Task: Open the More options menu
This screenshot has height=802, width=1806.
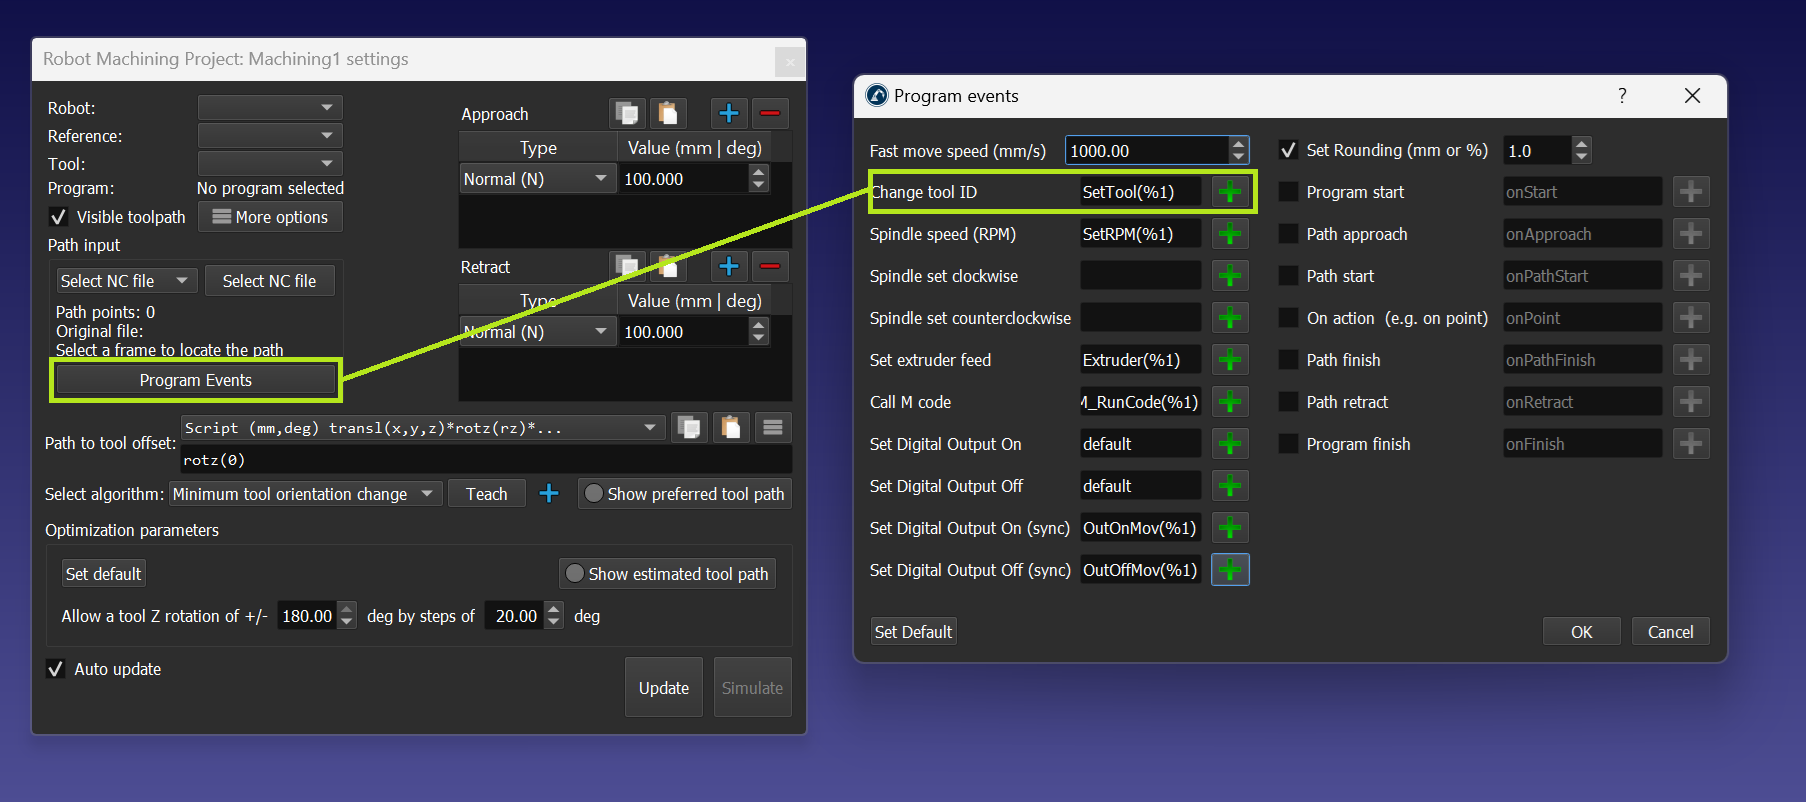Action: [x=270, y=217]
